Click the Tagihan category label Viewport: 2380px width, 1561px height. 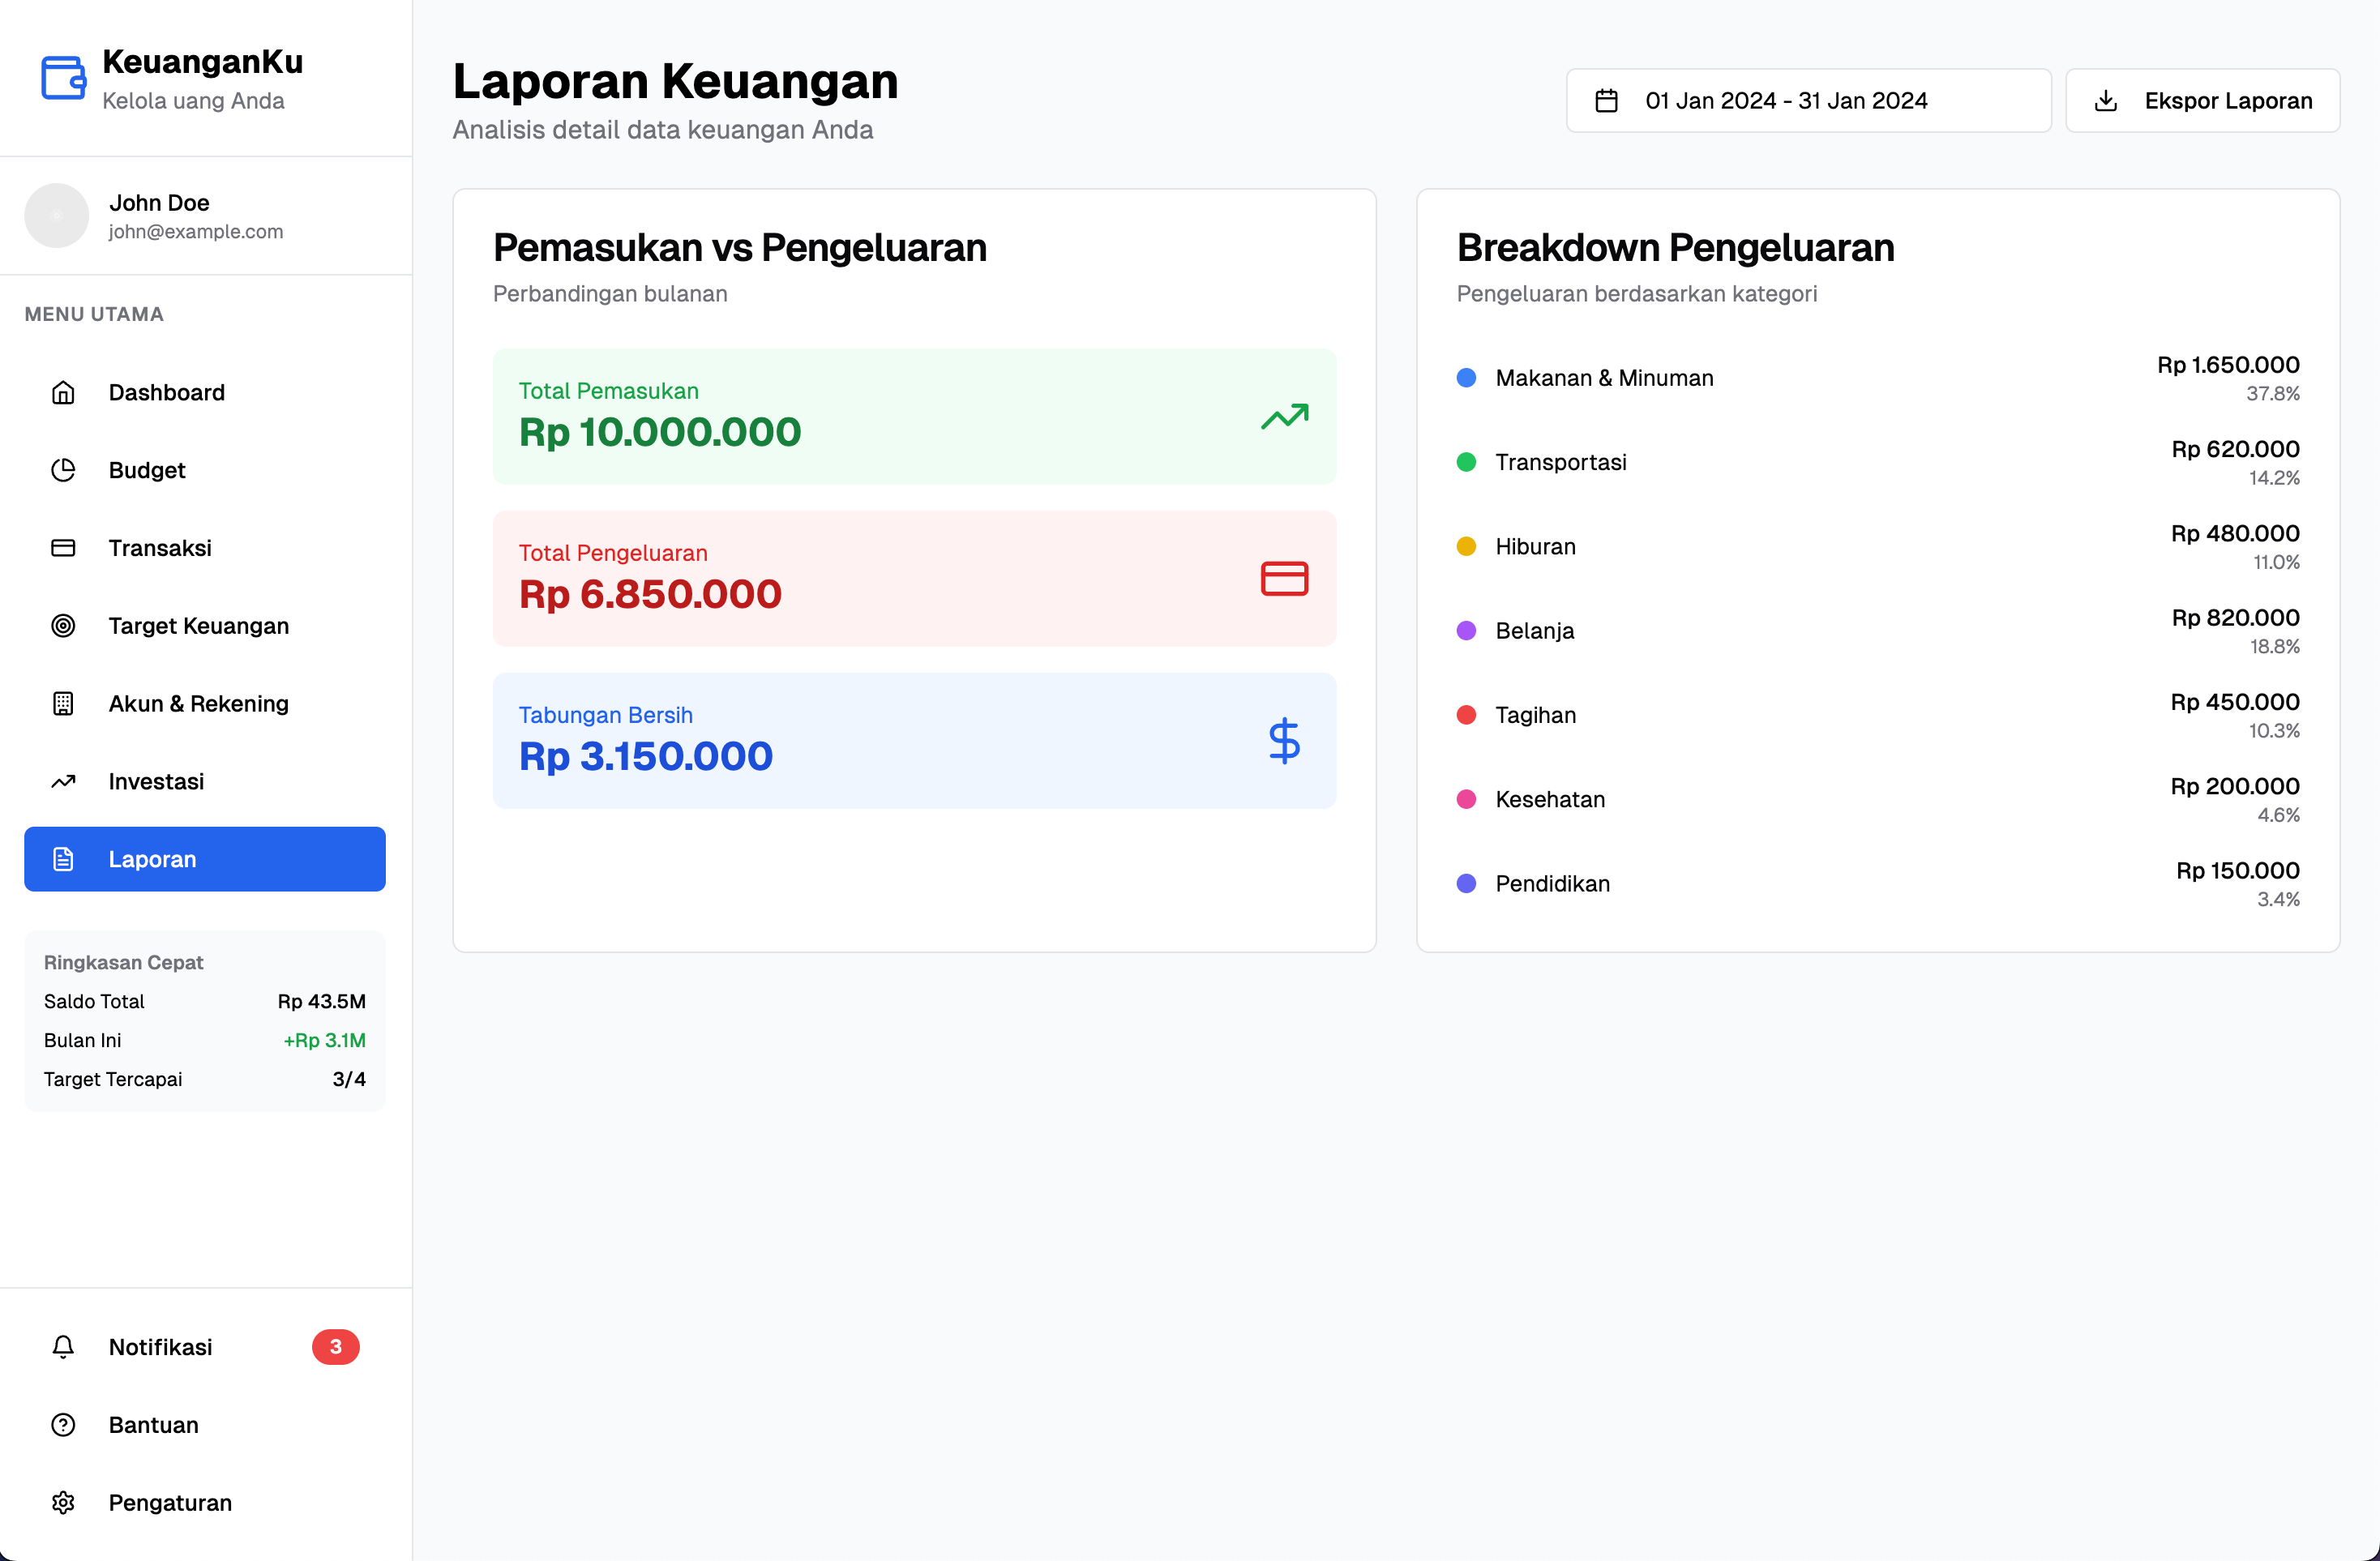tap(1535, 715)
